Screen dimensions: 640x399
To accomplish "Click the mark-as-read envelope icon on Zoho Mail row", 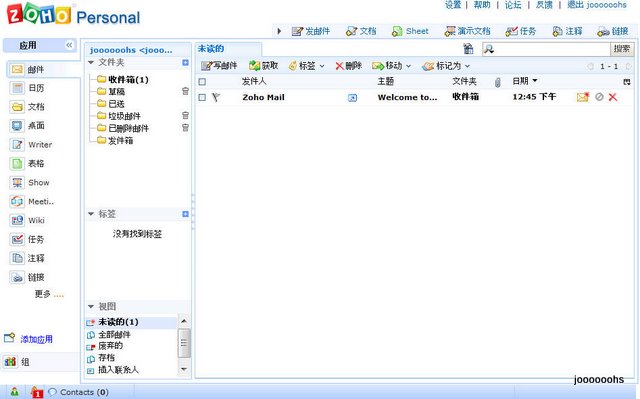I will [583, 97].
